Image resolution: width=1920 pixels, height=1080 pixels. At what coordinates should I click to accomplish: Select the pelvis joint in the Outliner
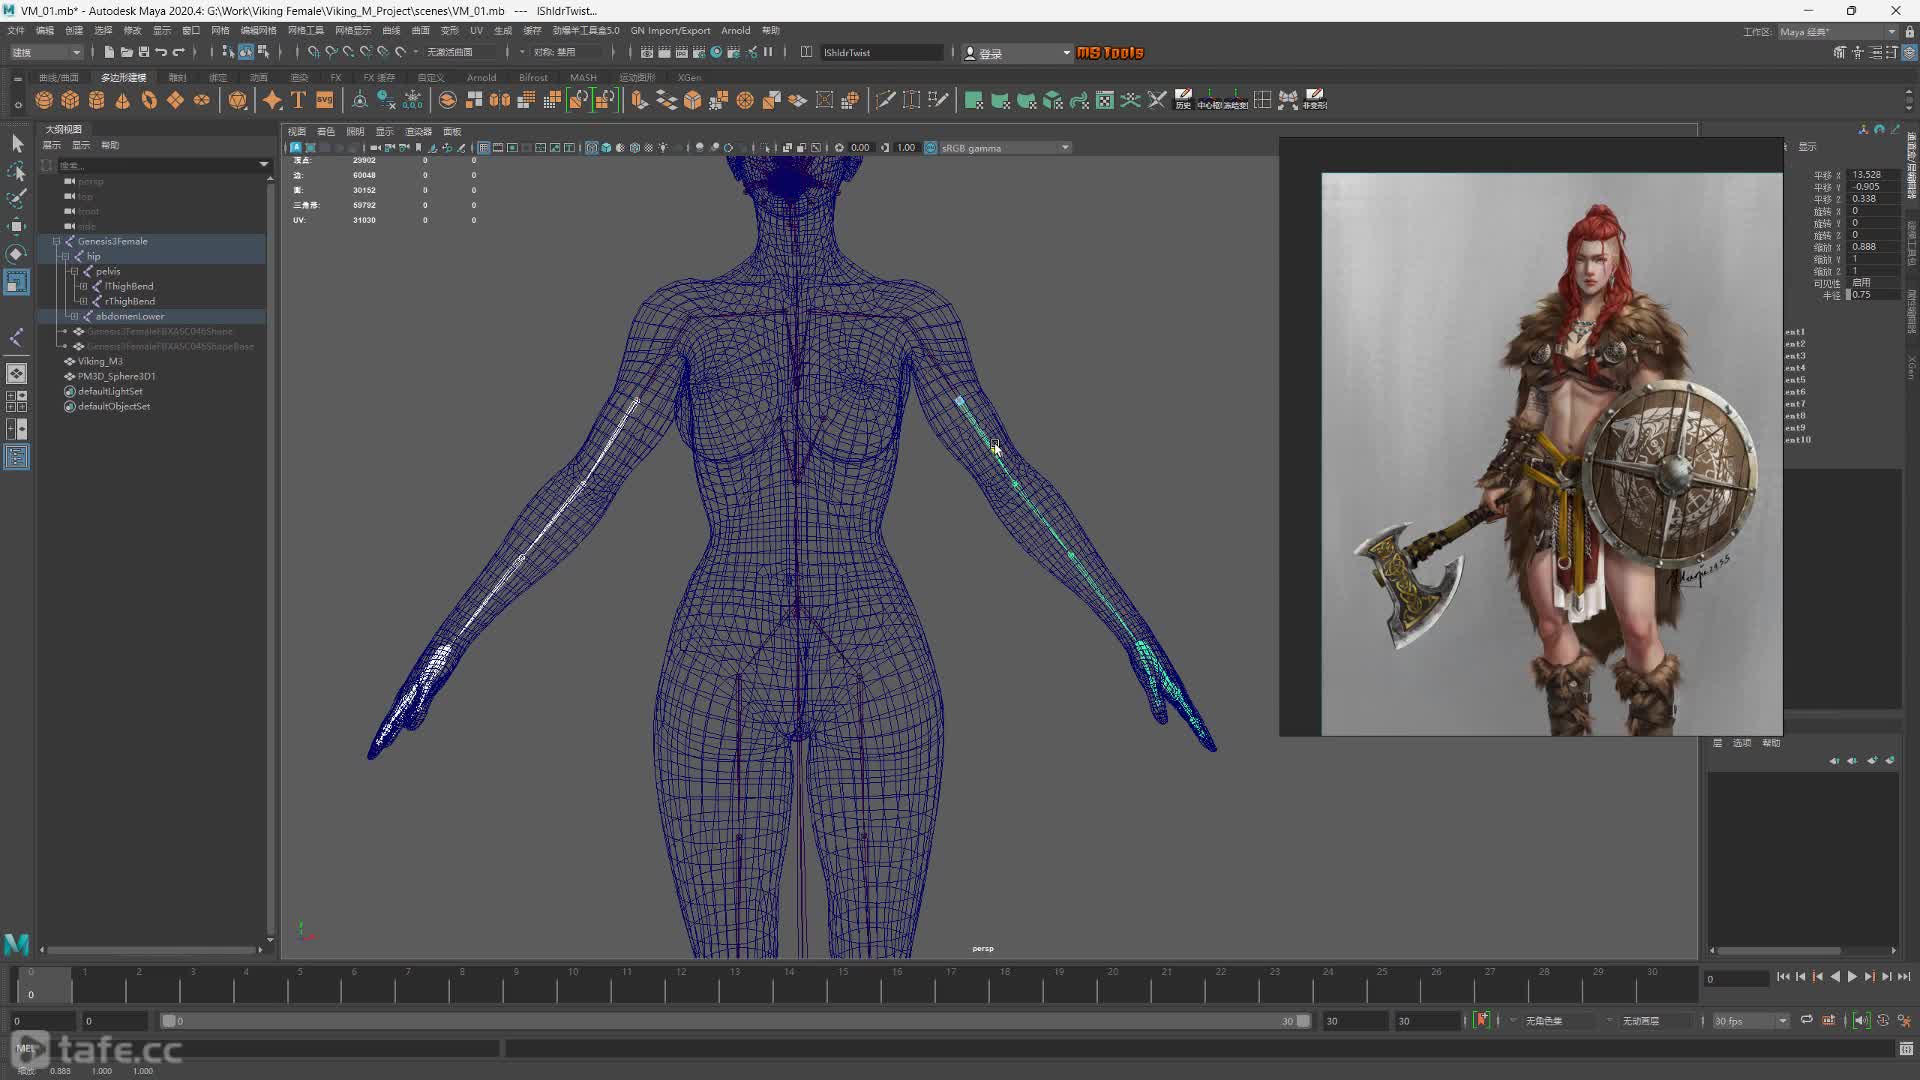point(108,271)
